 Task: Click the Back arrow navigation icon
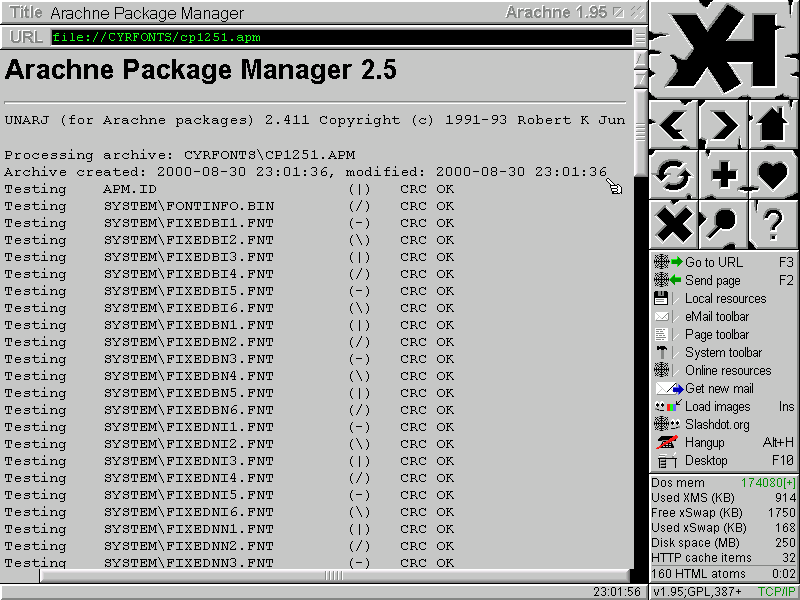(x=673, y=125)
